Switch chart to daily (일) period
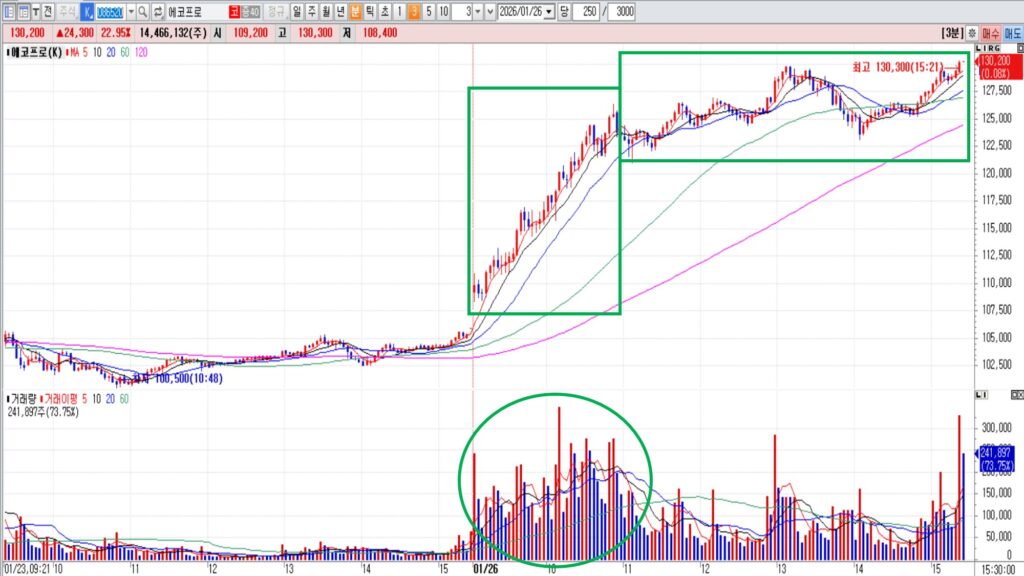Viewport: 1024px width, 576px height. pos(297,12)
